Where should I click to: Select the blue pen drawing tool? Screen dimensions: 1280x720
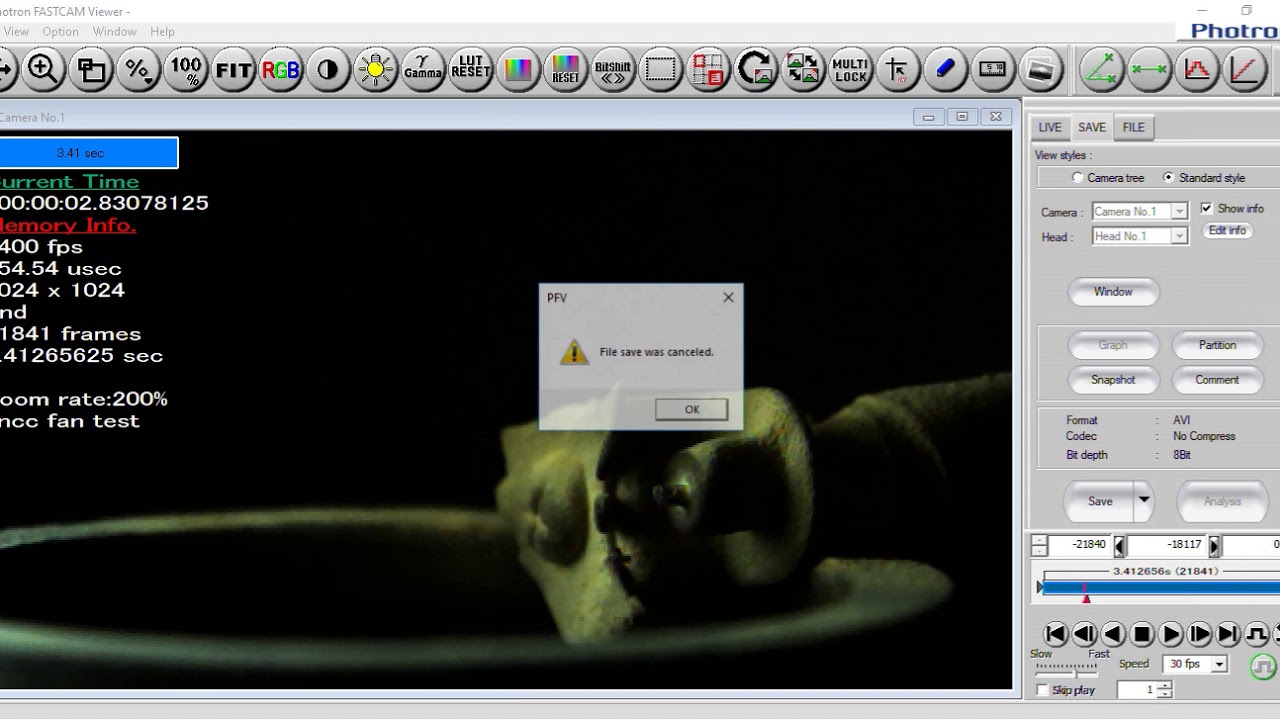946,69
